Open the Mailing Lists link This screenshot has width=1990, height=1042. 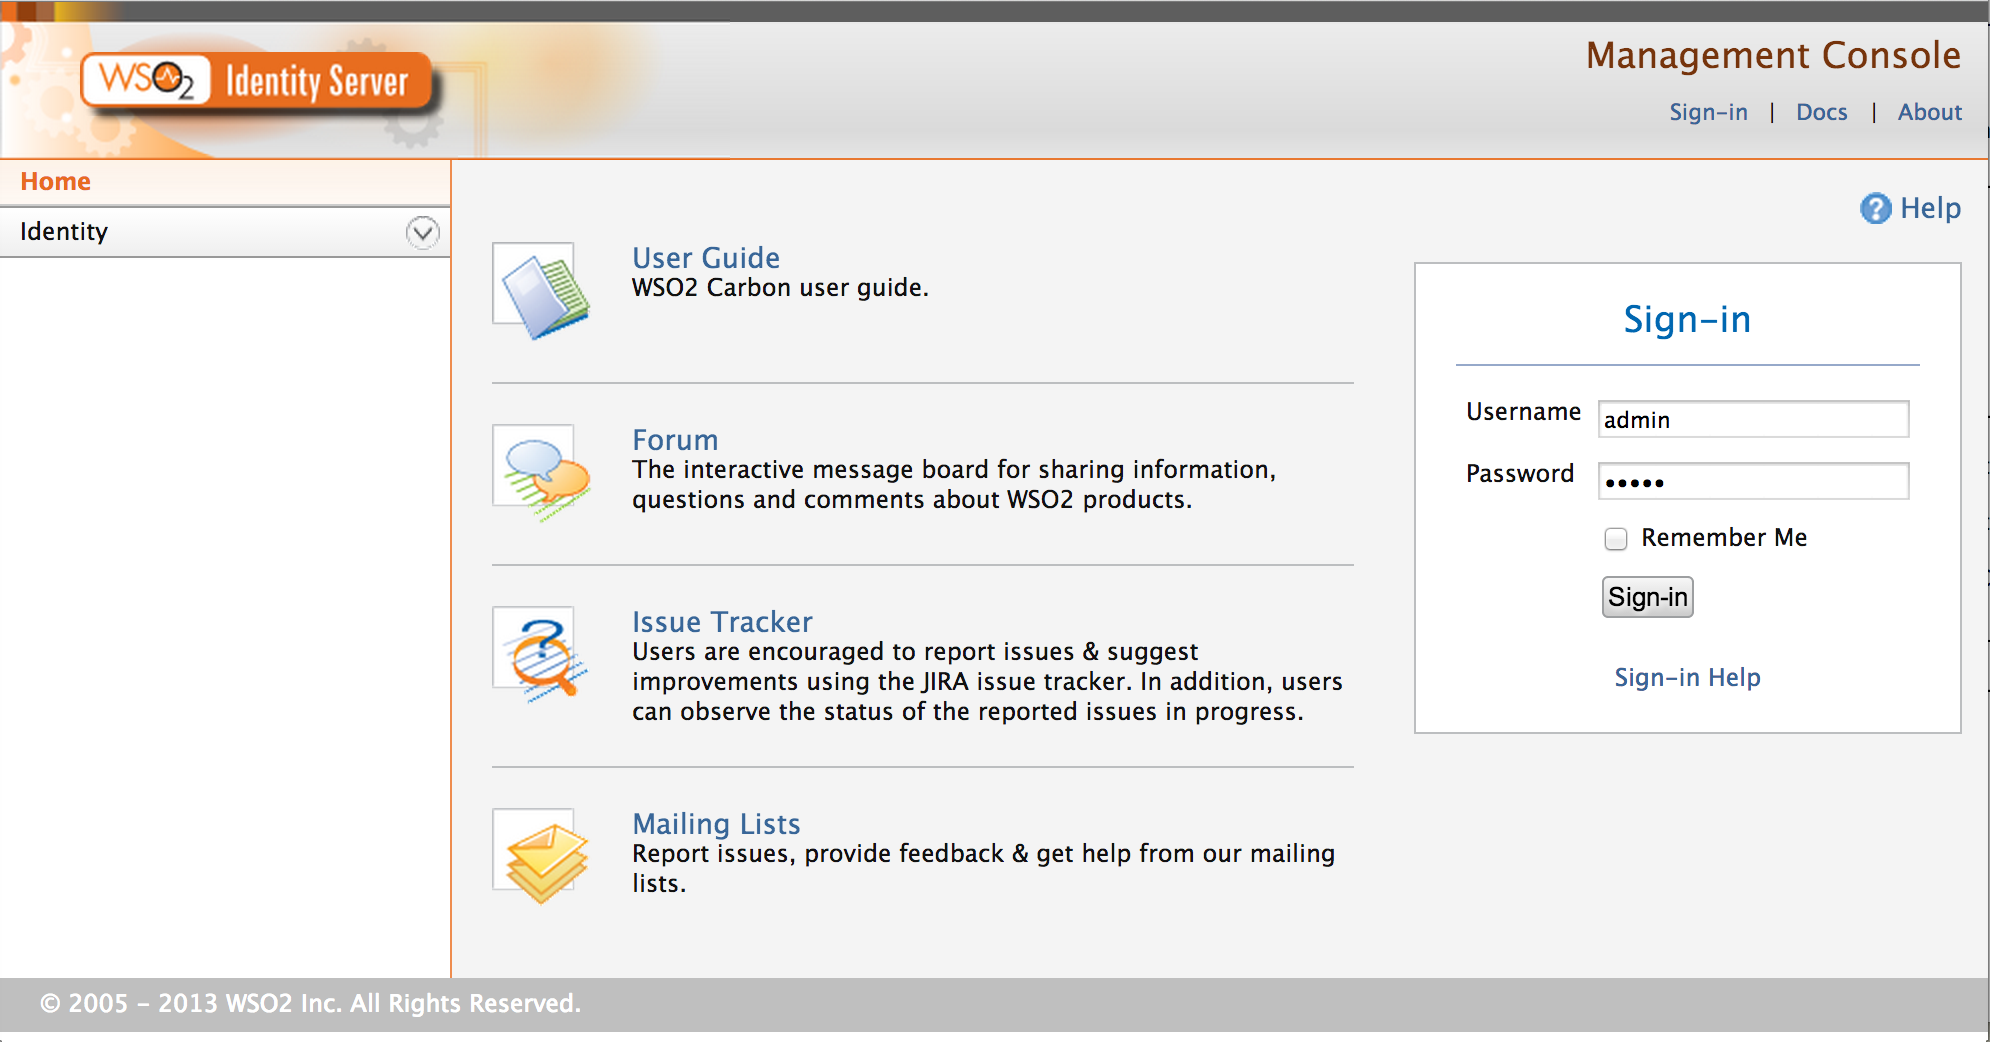[x=716, y=824]
